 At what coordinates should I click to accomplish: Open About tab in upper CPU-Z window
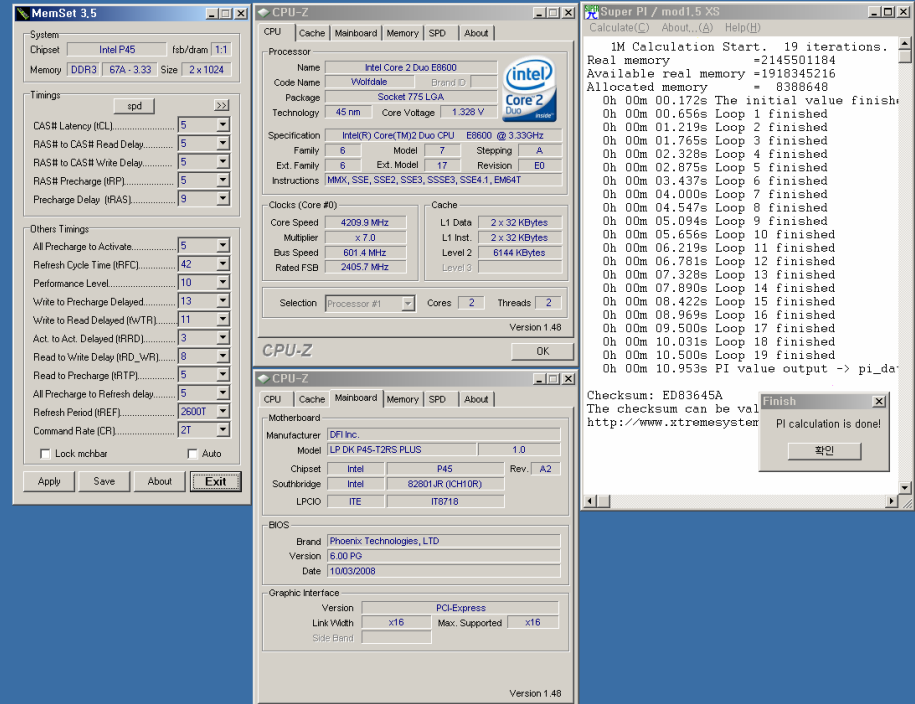click(x=476, y=33)
